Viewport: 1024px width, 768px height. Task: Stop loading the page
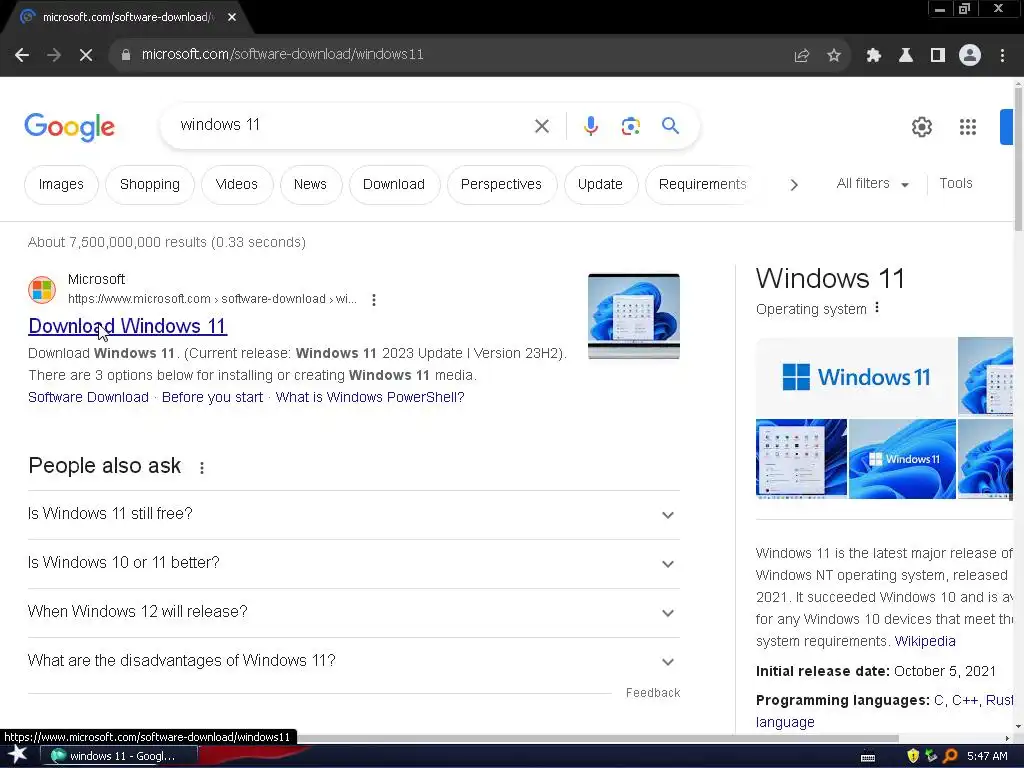click(x=86, y=56)
